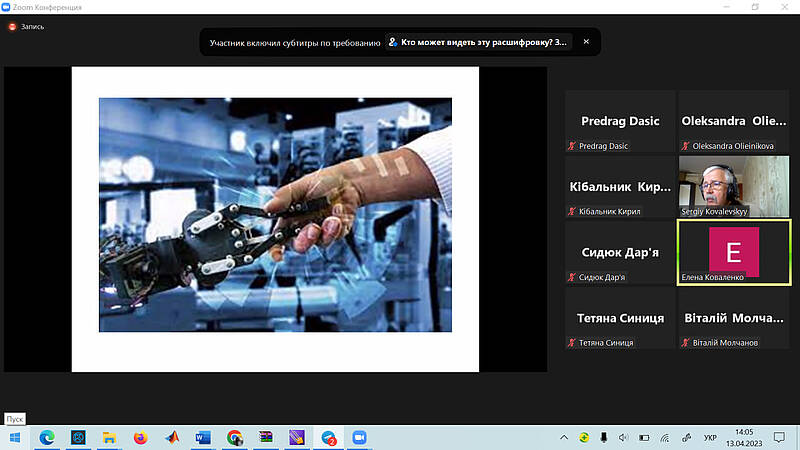Open File Explorer from the taskbar

[109, 437]
